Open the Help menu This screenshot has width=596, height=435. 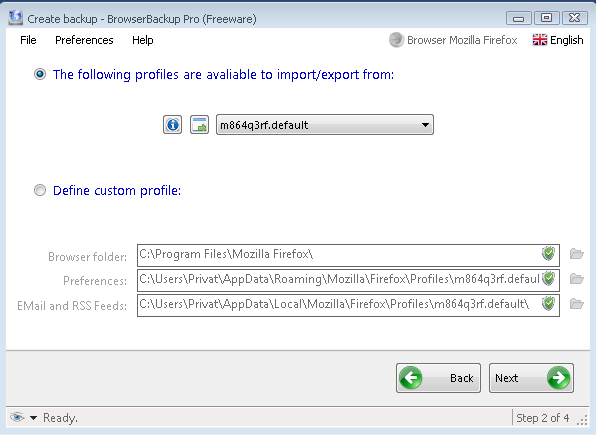pyautogui.click(x=143, y=40)
